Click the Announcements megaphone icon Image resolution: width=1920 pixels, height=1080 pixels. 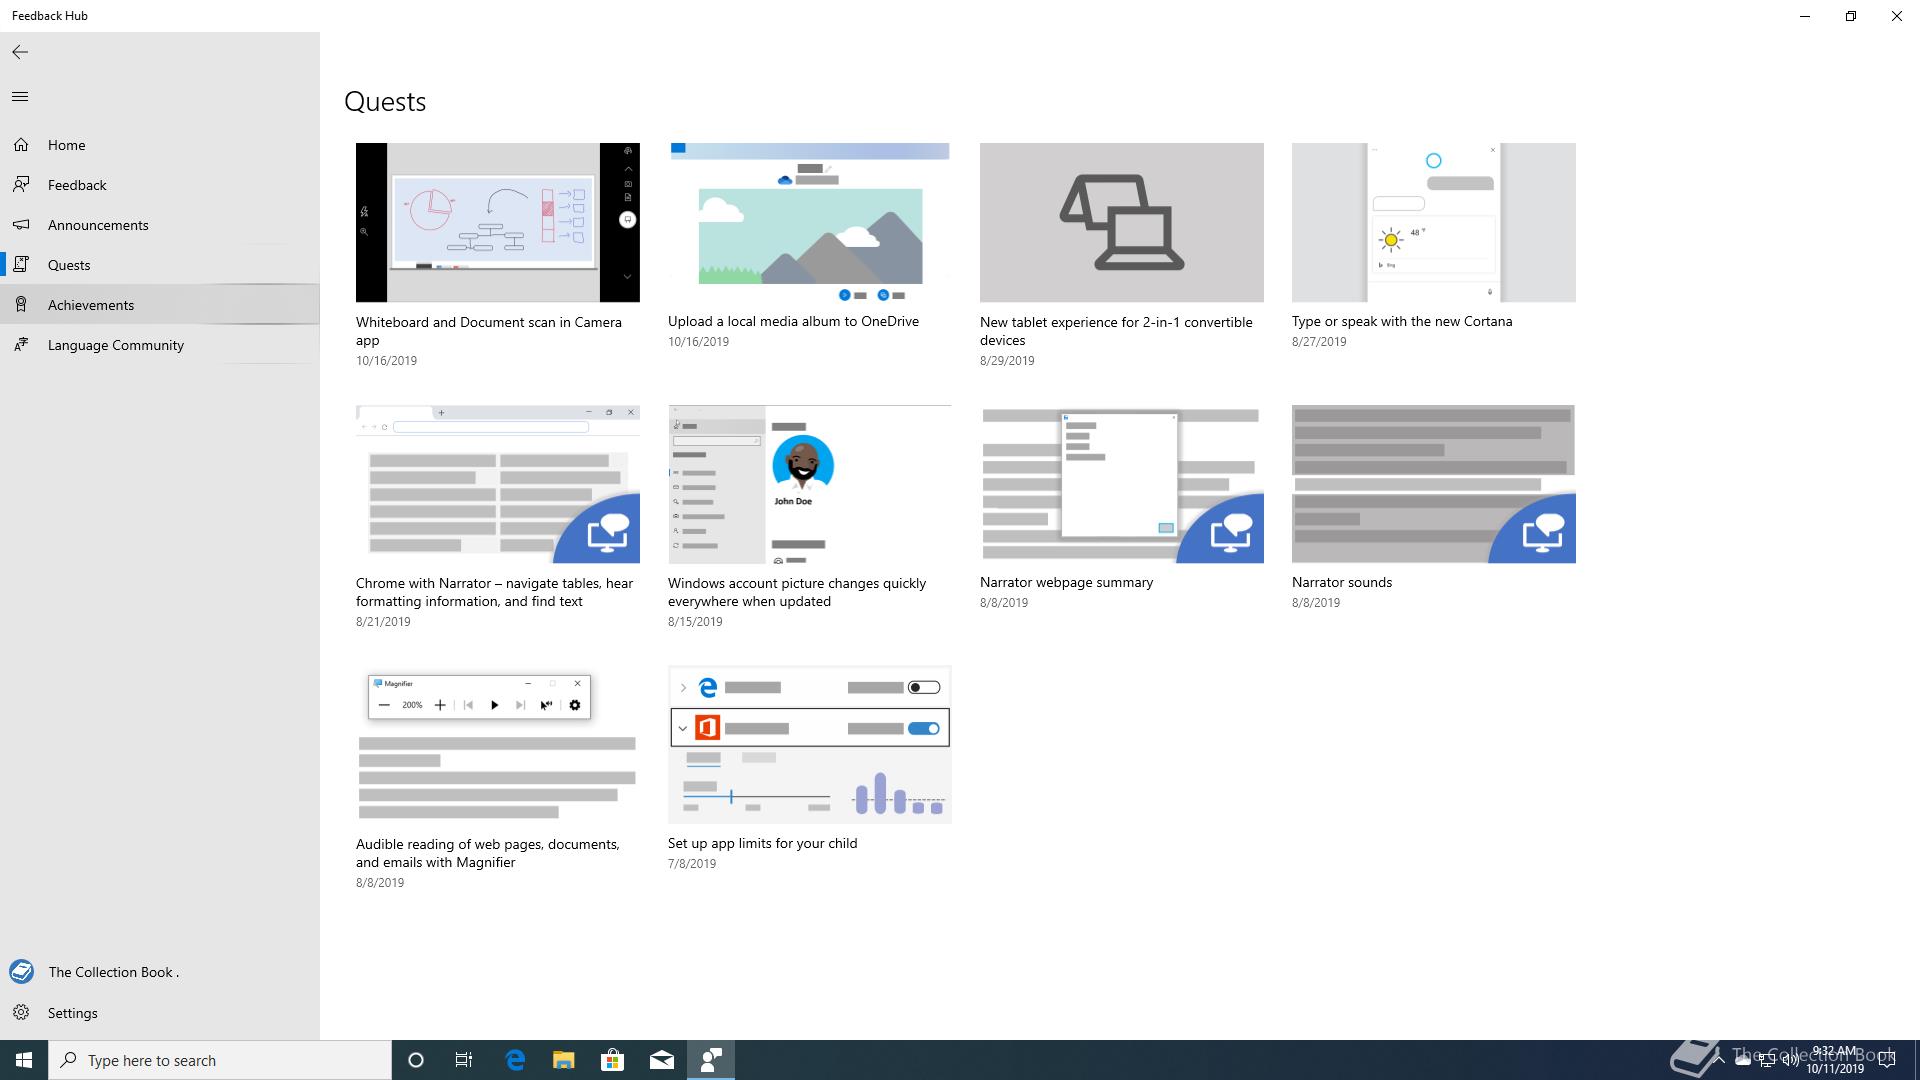click(21, 225)
